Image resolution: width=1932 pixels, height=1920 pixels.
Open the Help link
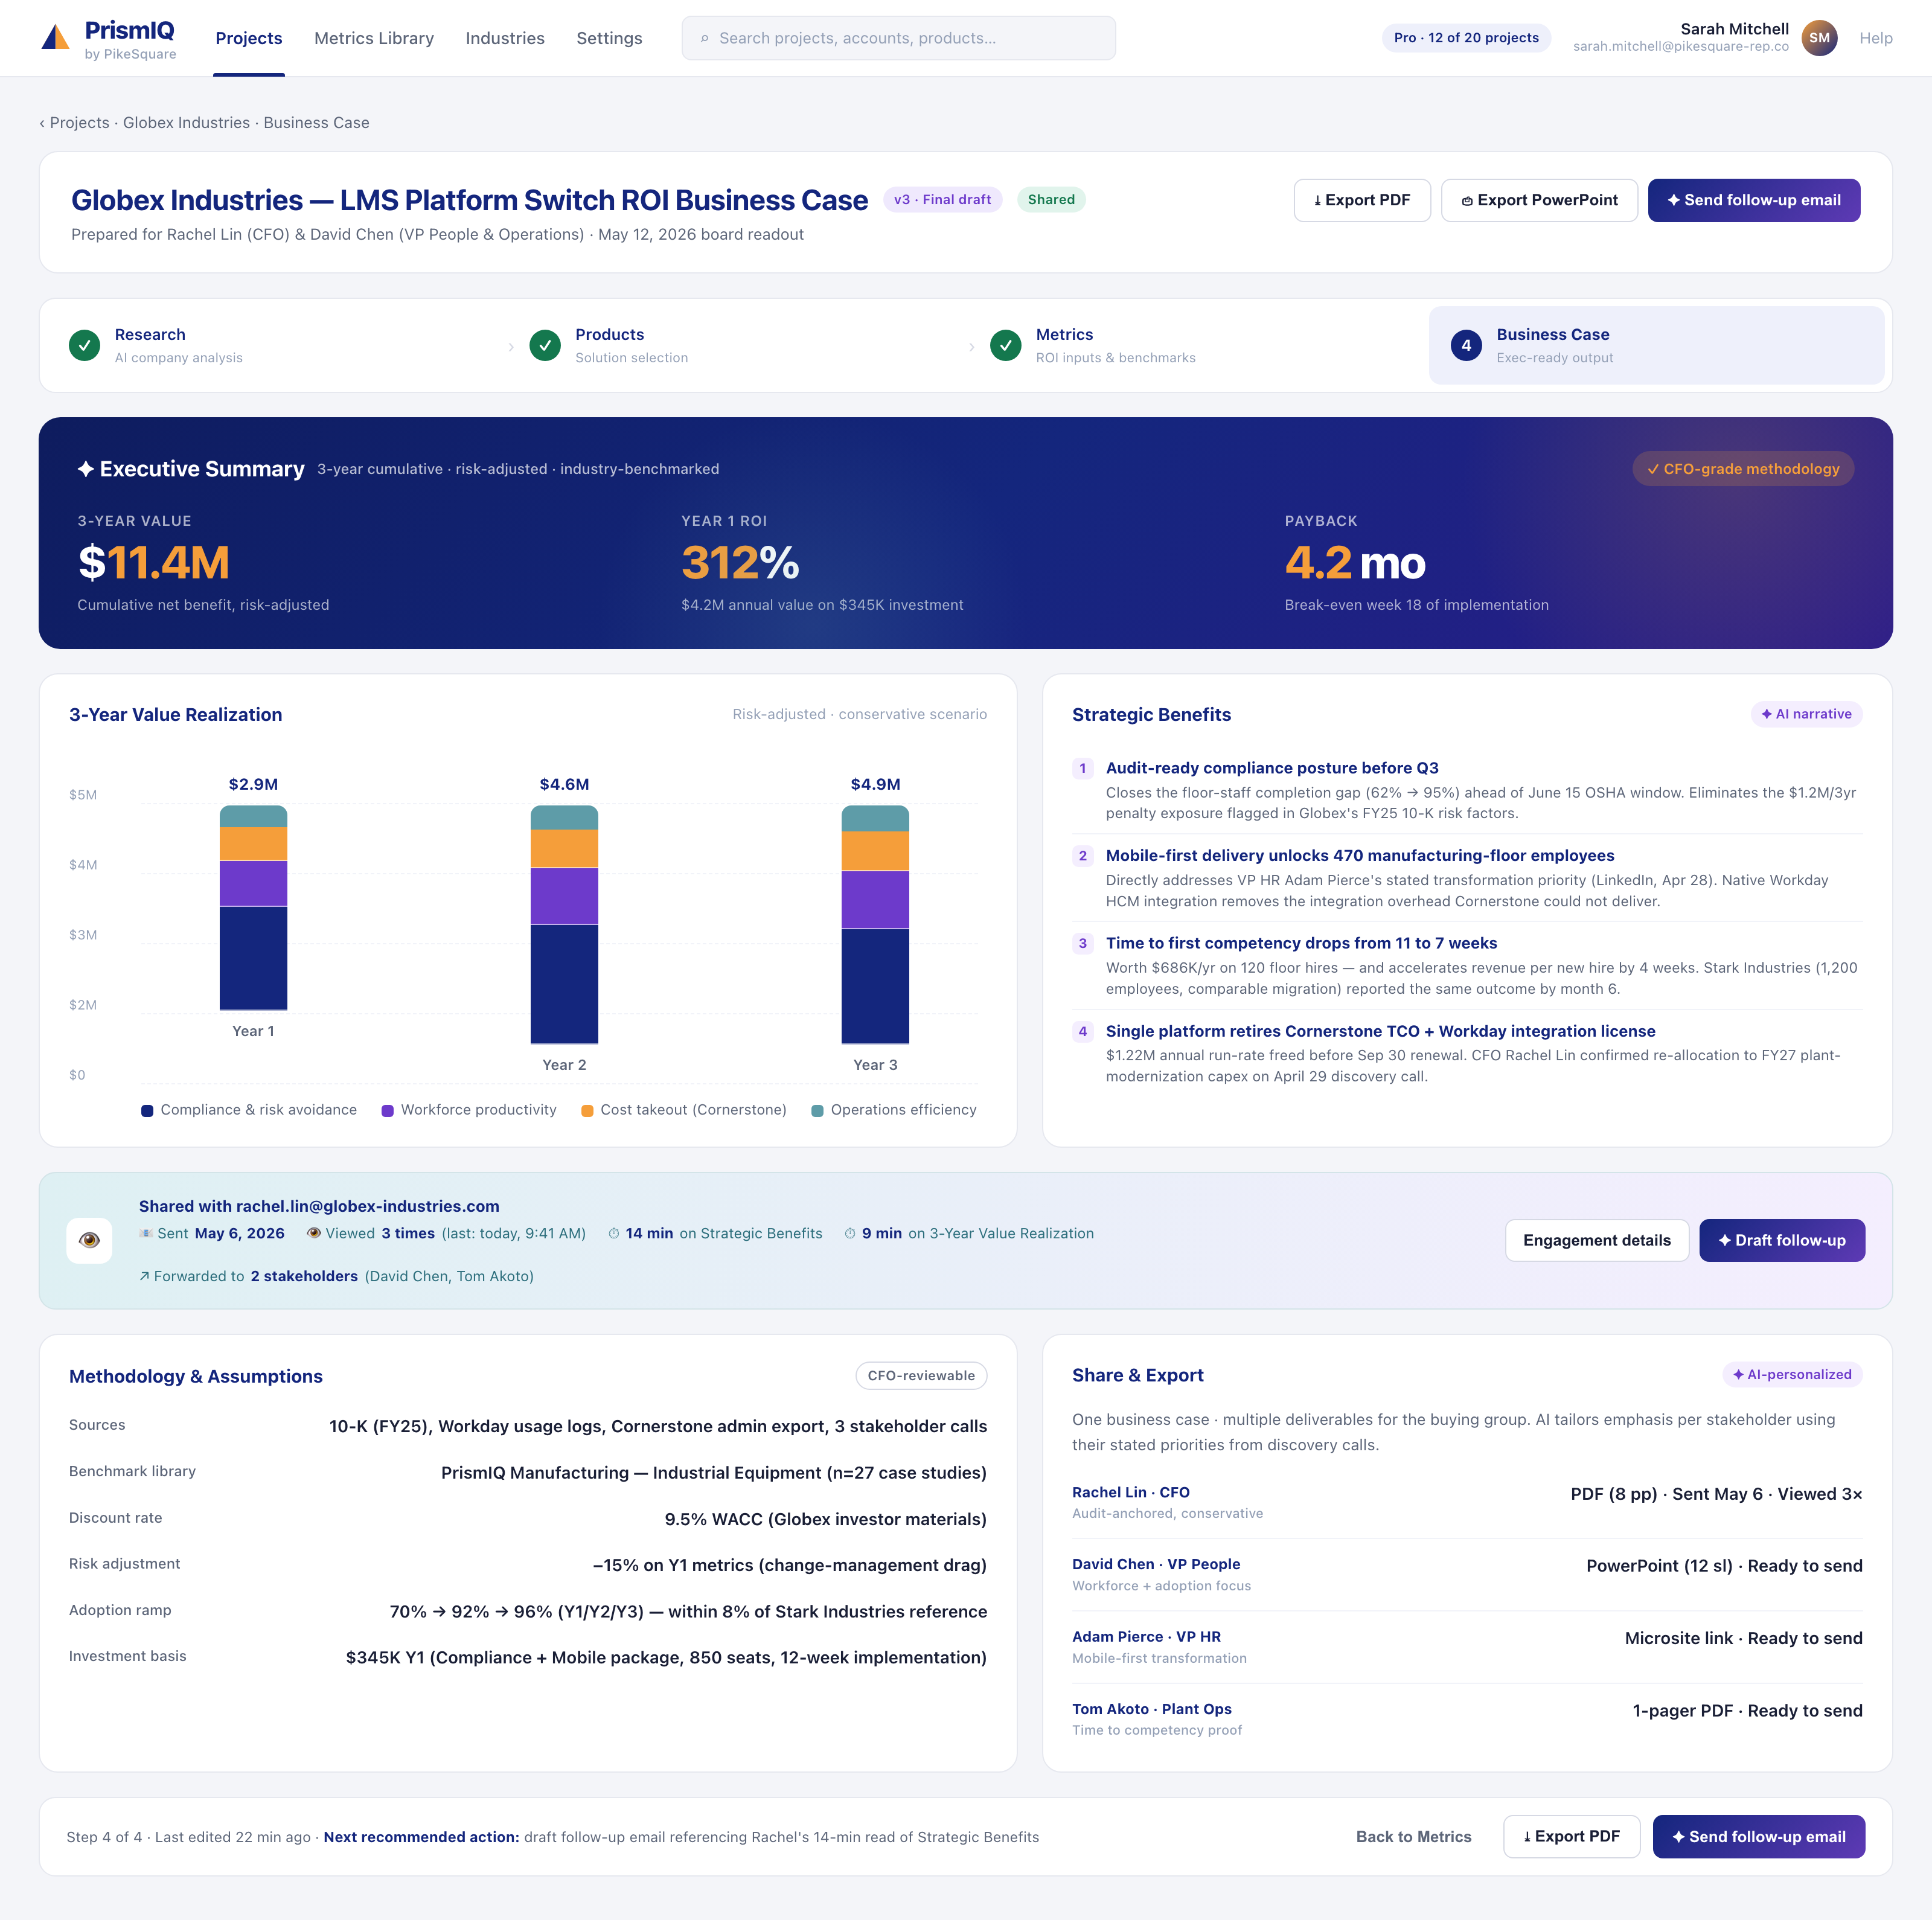[x=1876, y=38]
